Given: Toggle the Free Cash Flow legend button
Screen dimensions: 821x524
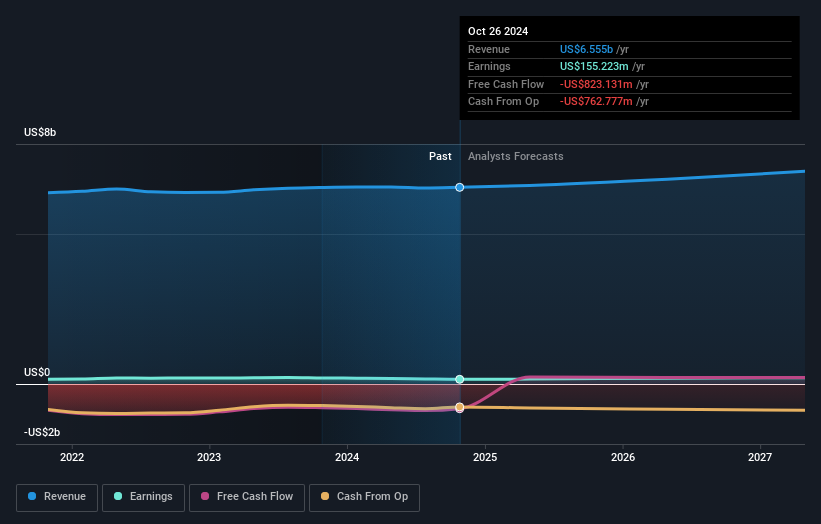Looking at the screenshot, I should coord(247,497).
